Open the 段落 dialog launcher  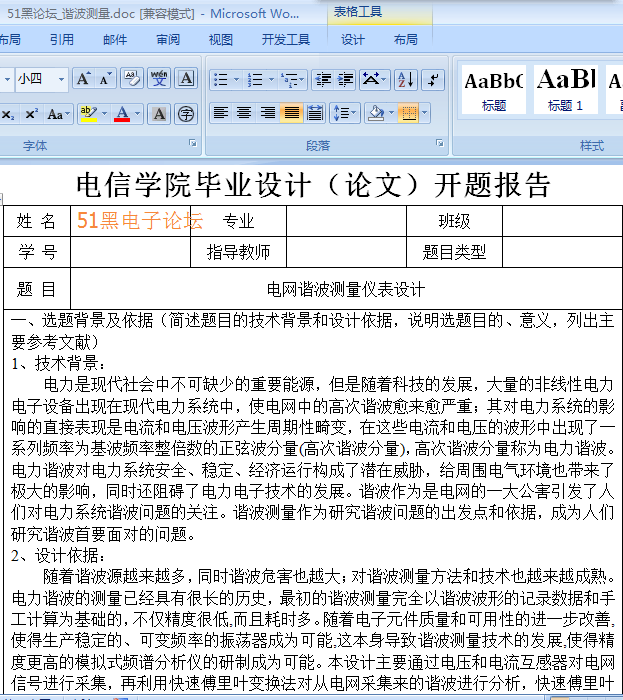[x=440, y=143]
